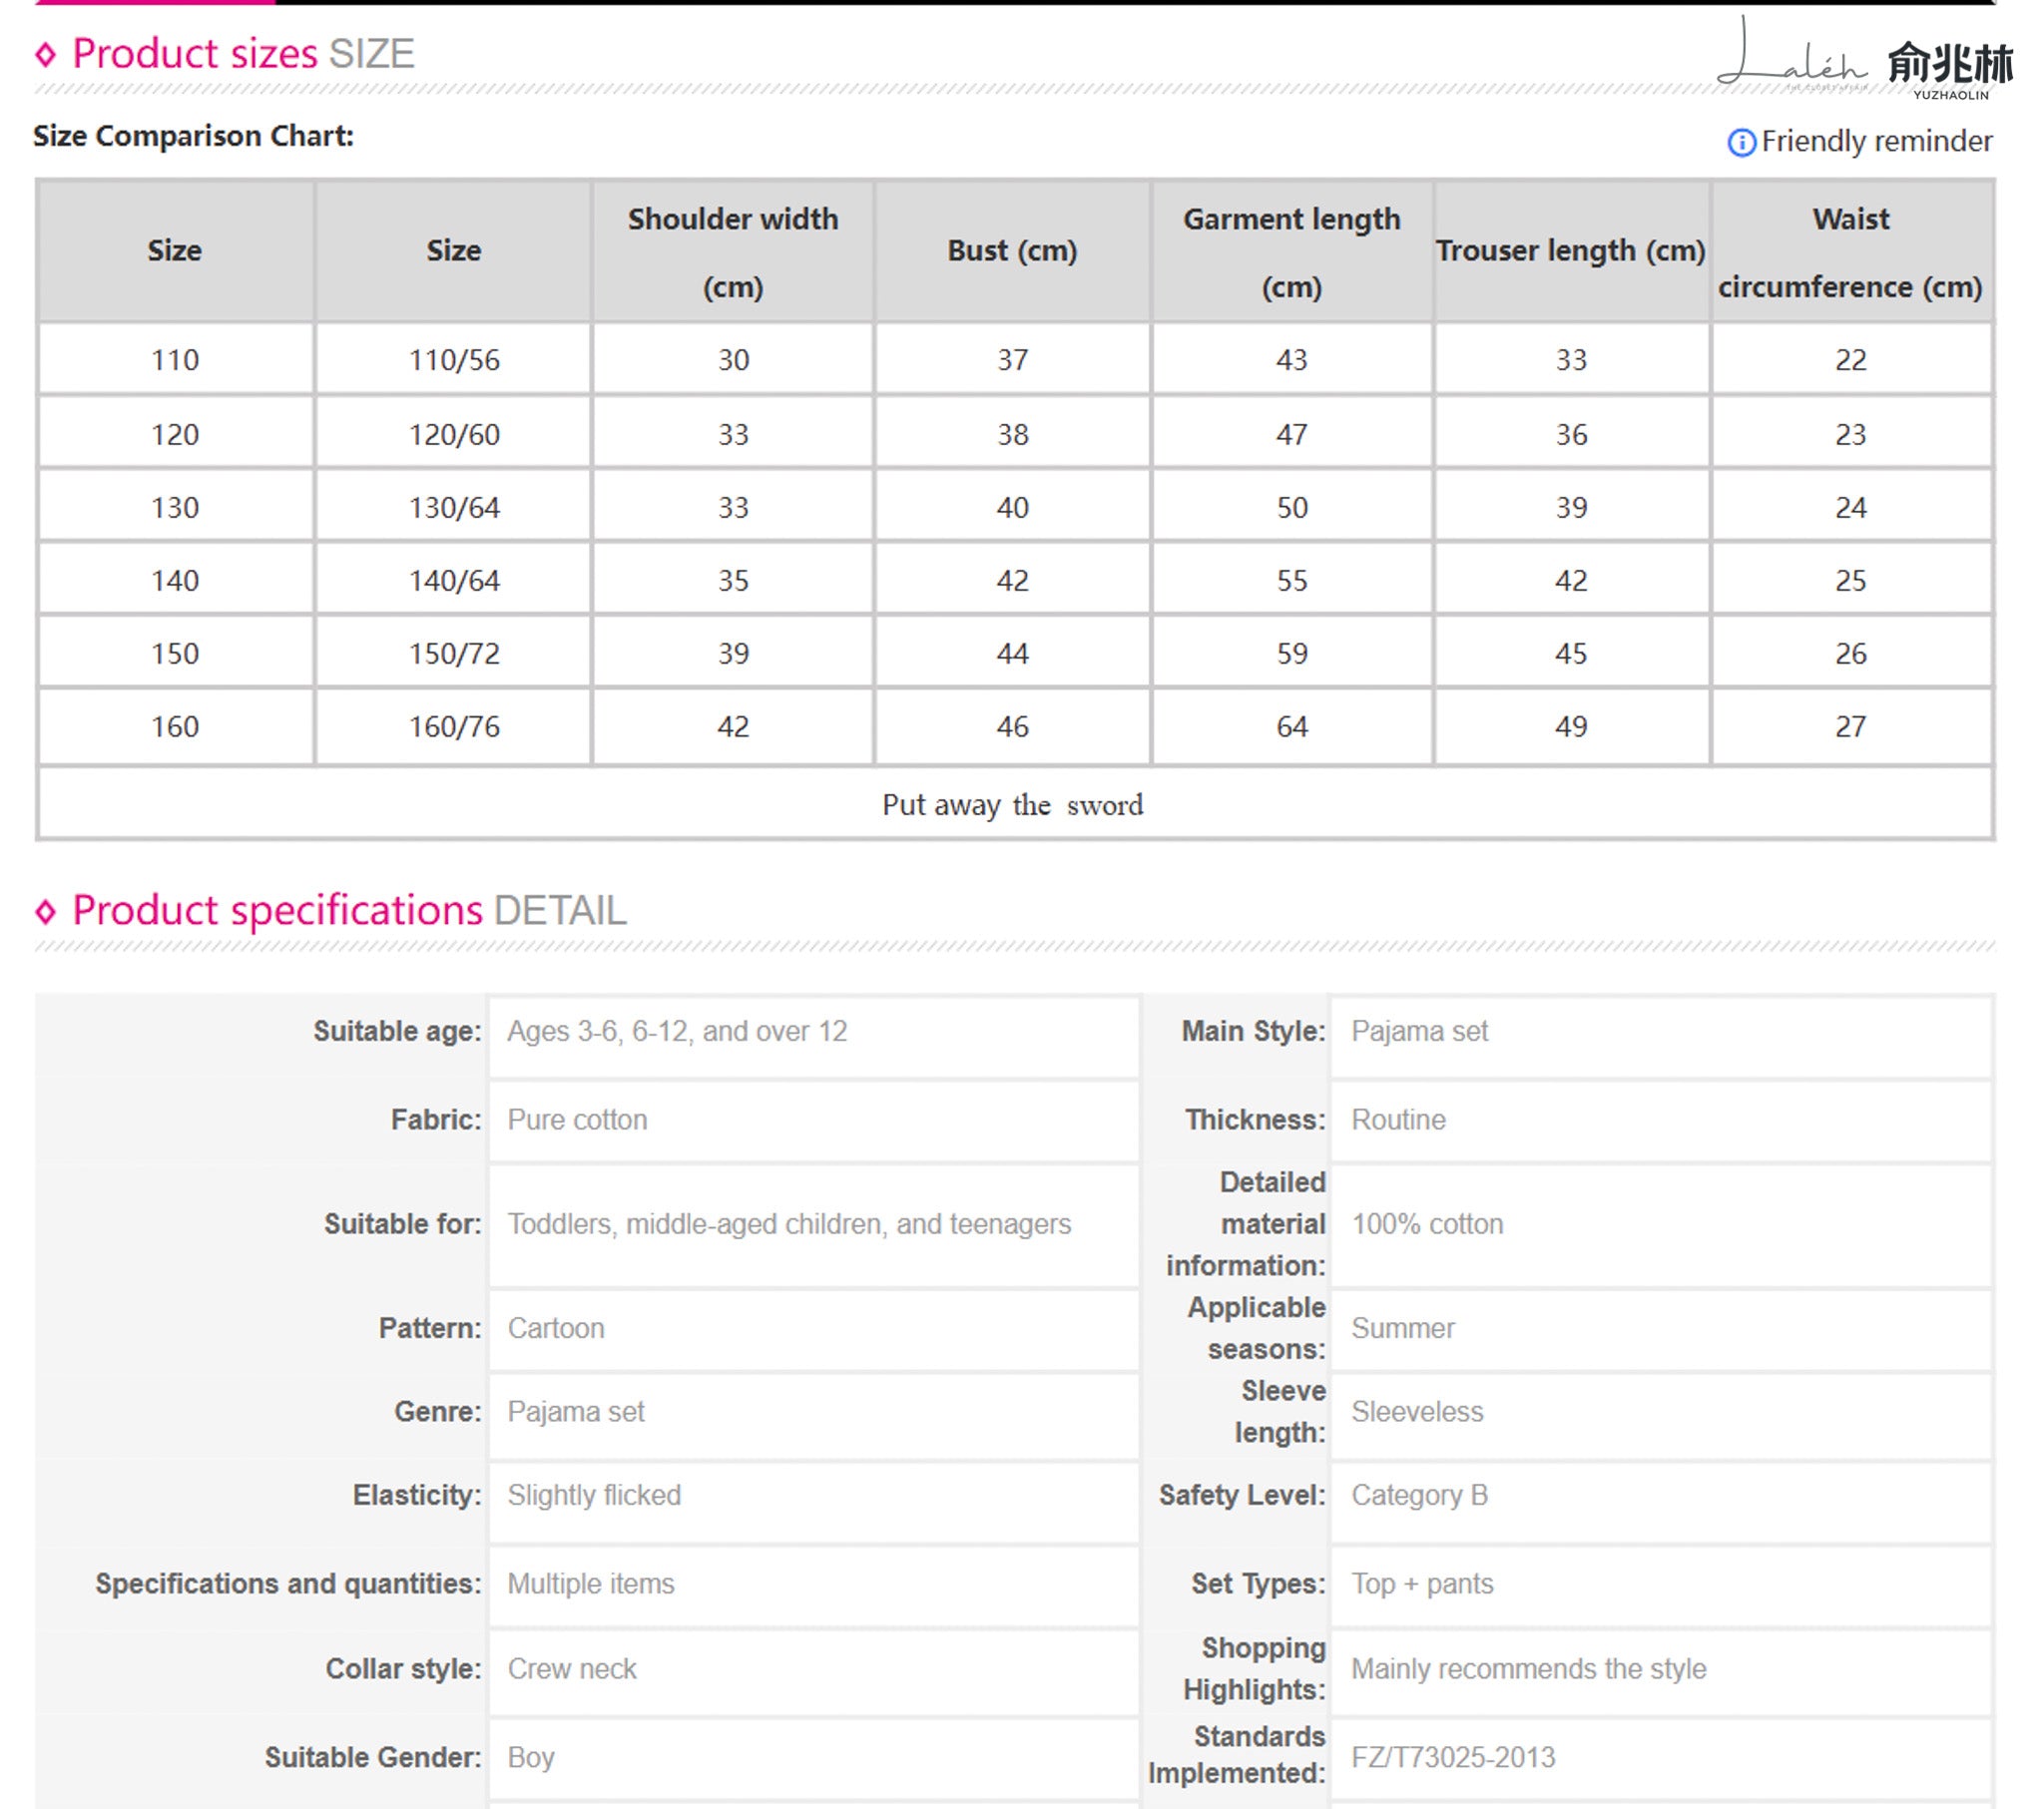Click the Specifications and quantities label
Viewport: 2044px width, 1809px height.
(288, 1584)
